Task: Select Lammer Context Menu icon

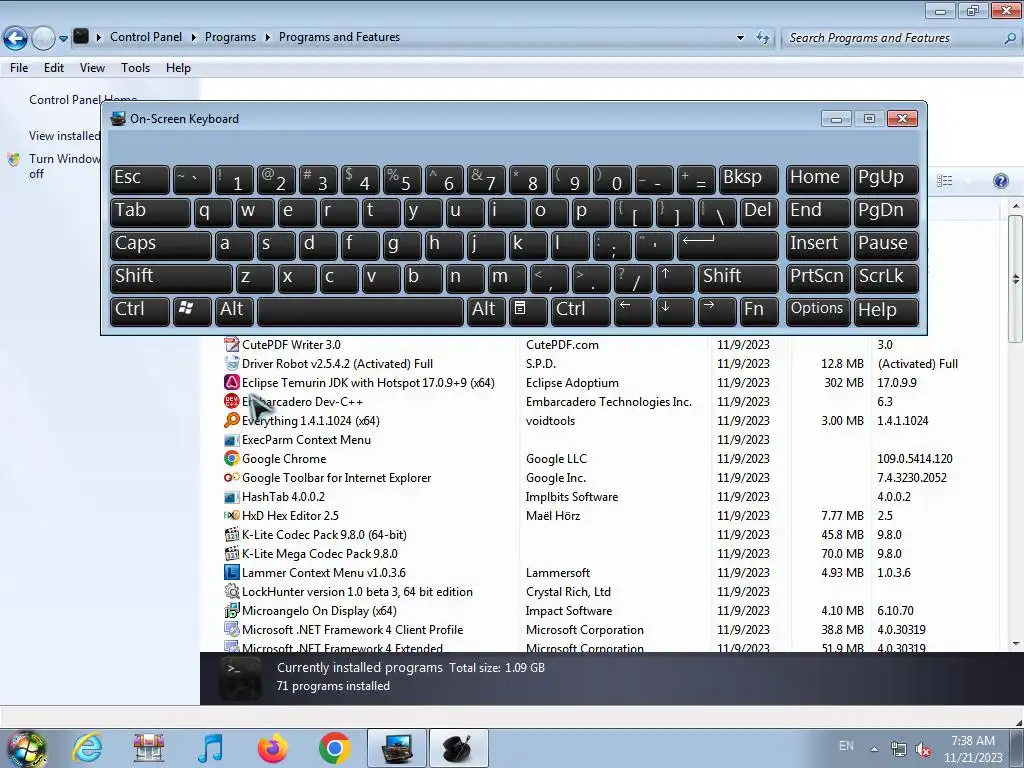Action: pos(231,572)
